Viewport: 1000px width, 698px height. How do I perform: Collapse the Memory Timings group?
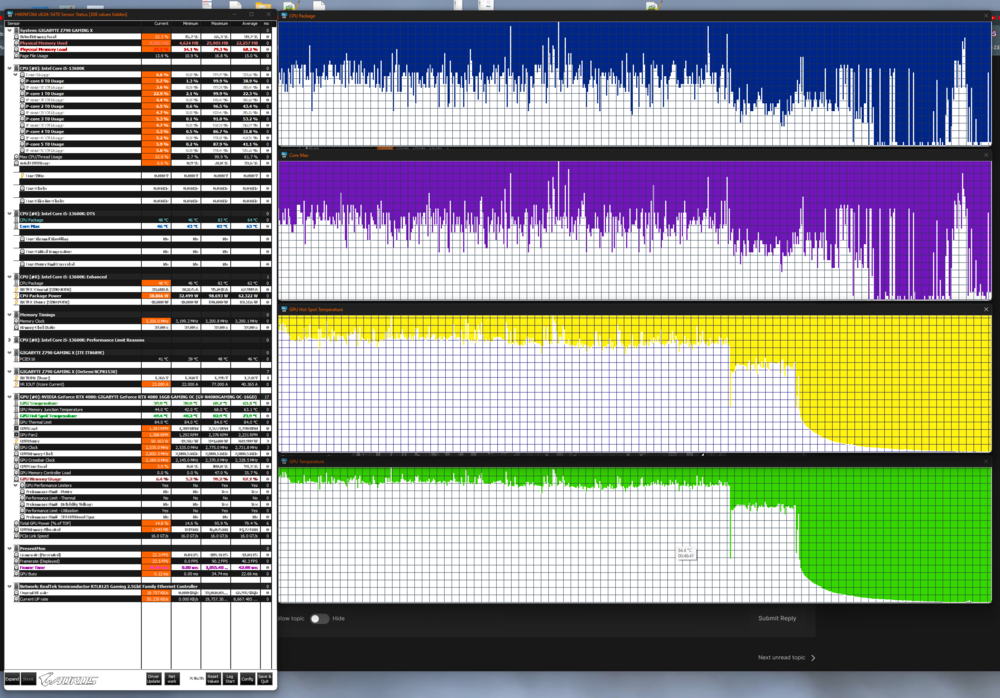(9, 315)
